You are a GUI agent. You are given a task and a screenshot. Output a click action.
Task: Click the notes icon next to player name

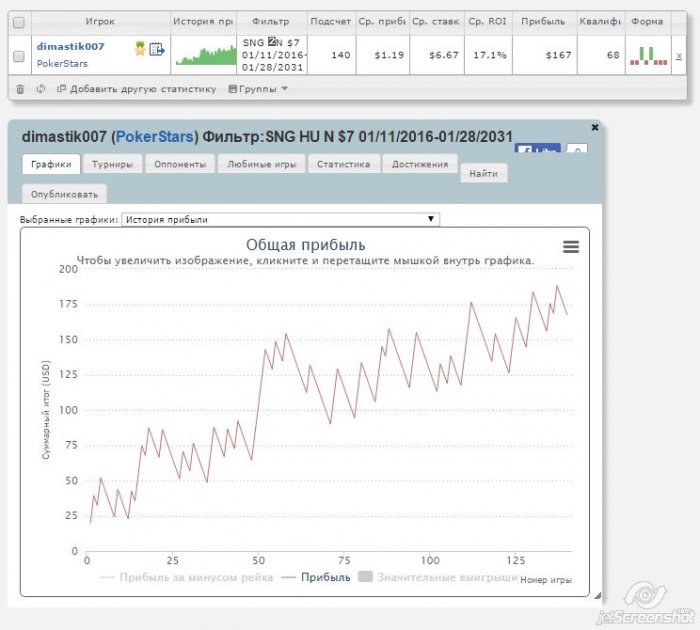click(x=156, y=48)
